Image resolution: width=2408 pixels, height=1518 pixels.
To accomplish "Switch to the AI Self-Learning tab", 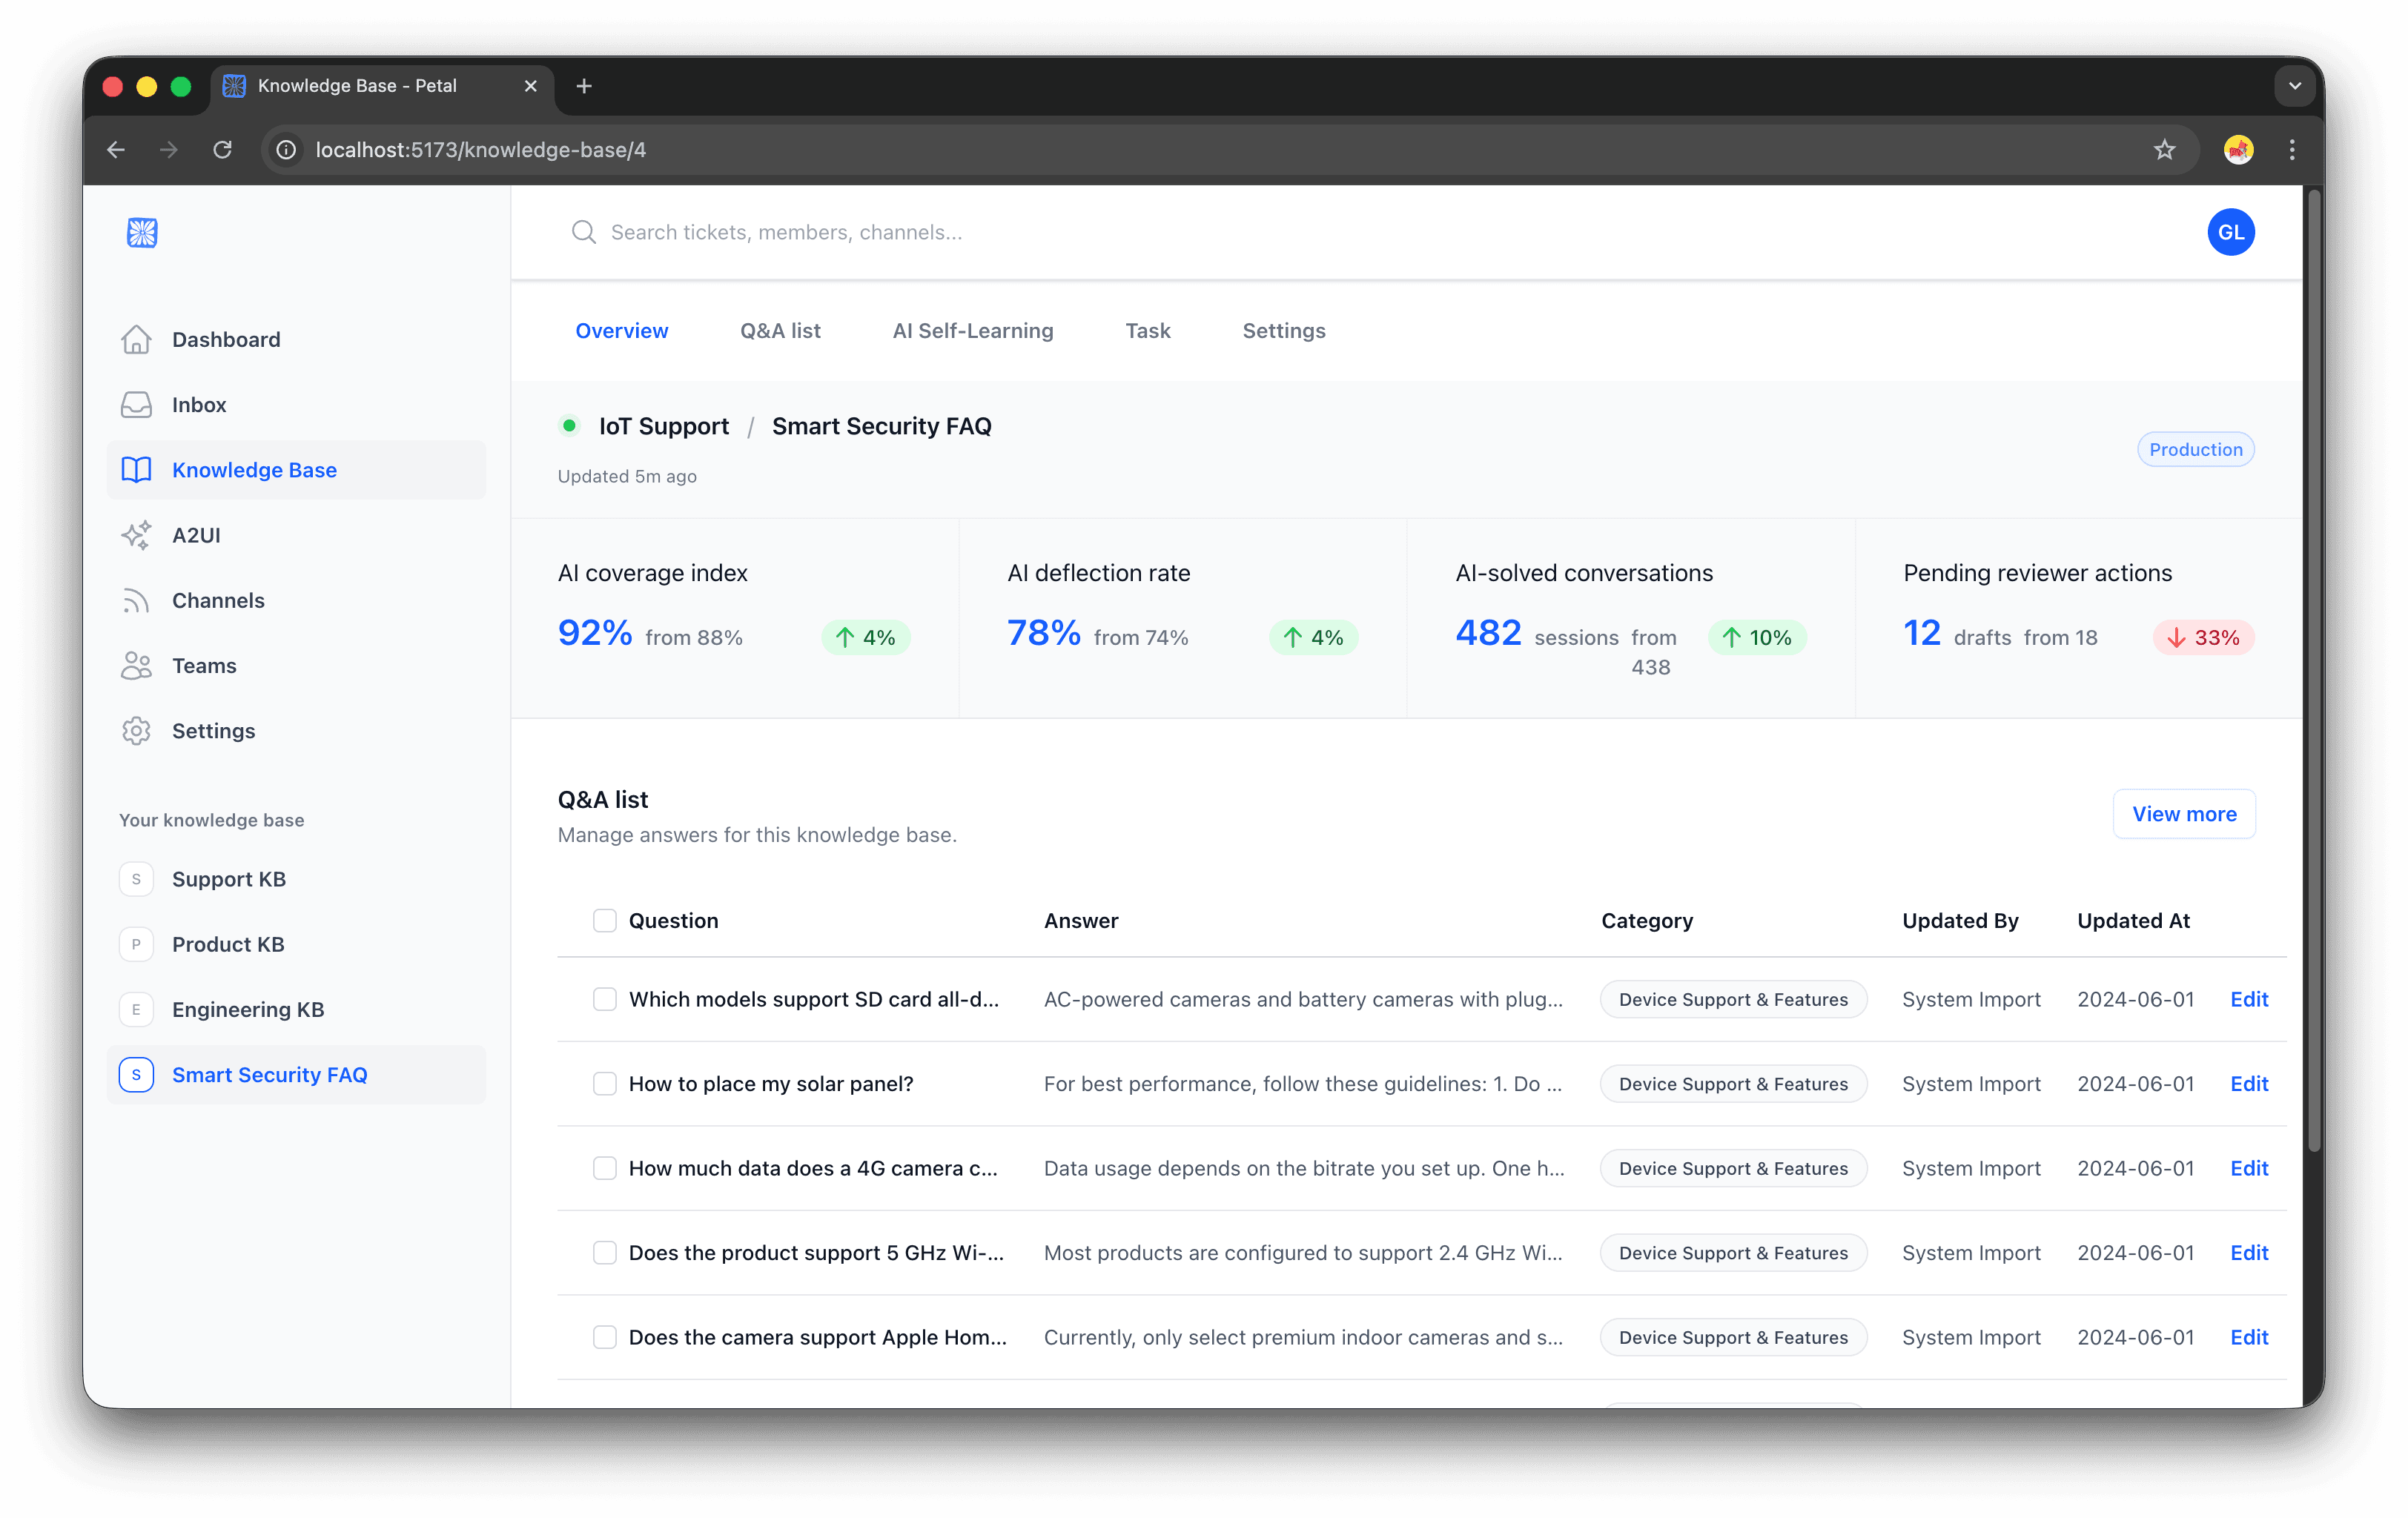I will 973,330.
